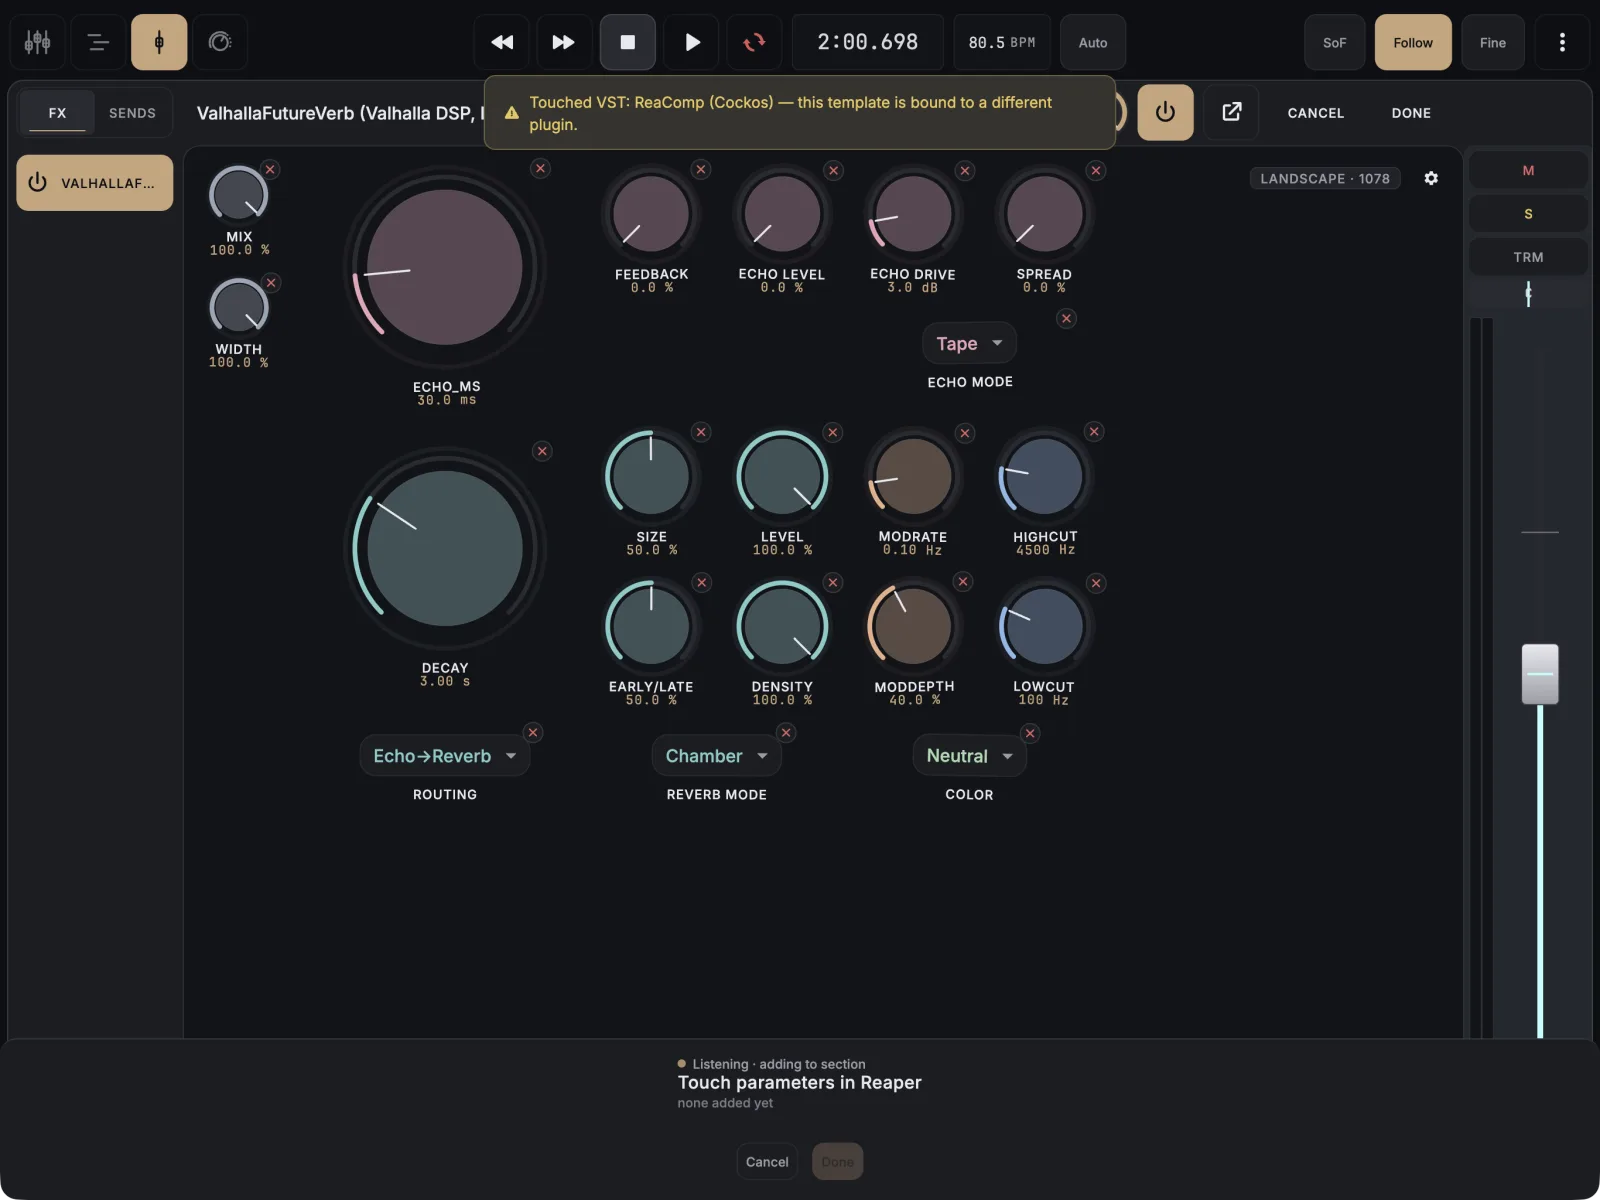Remove the HIGHCUT knob with its X
Screen dimensions: 1600x1200
1094,431
